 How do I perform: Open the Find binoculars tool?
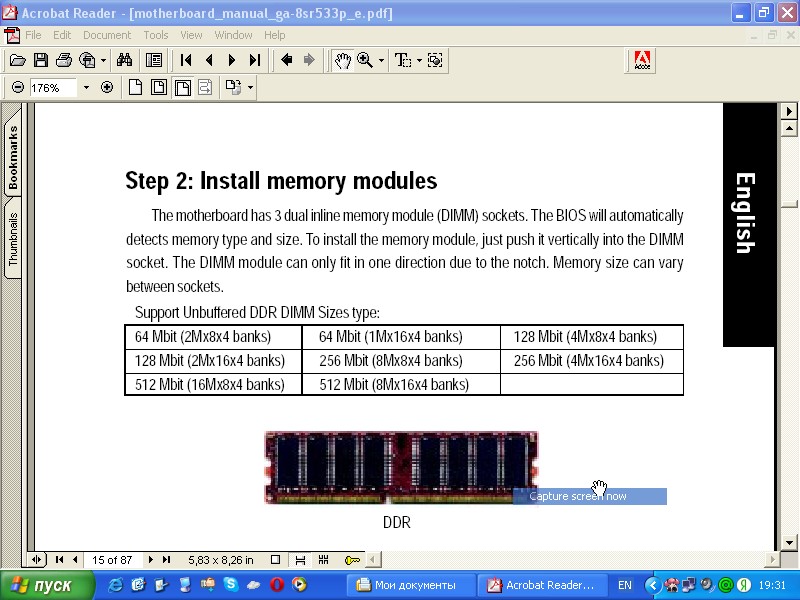tap(124, 60)
